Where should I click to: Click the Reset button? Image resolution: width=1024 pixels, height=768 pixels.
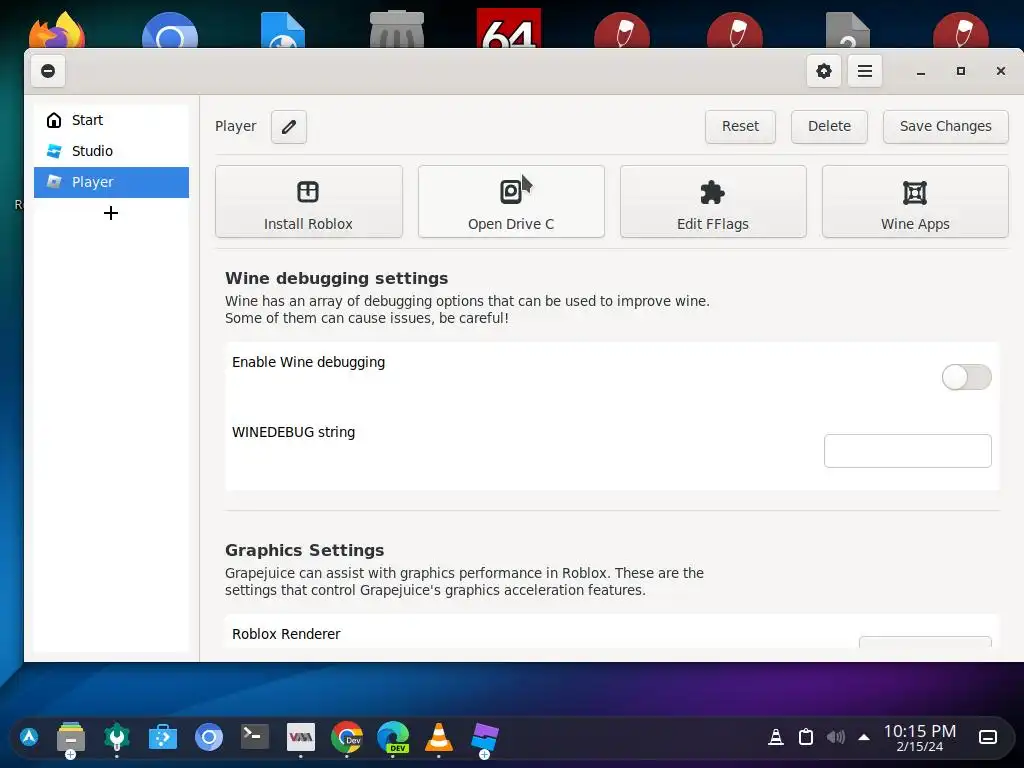click(740, 127)
